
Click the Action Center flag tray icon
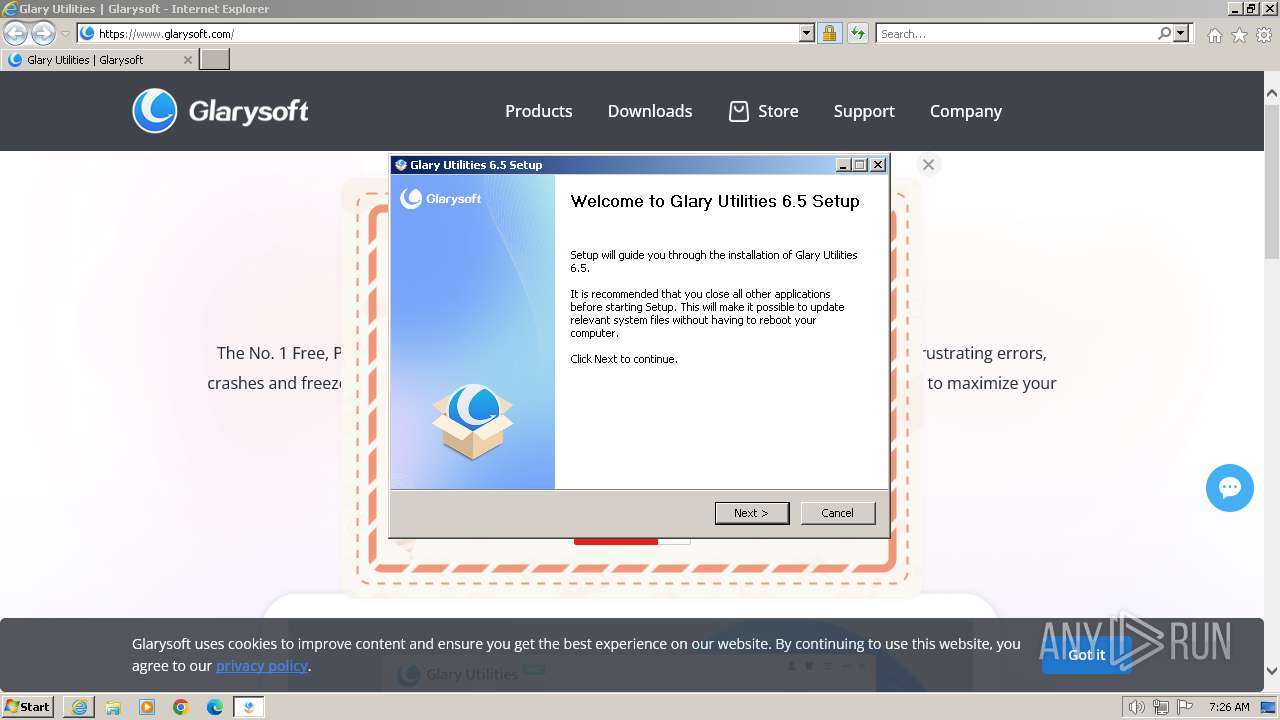[x=1185, y=707]
